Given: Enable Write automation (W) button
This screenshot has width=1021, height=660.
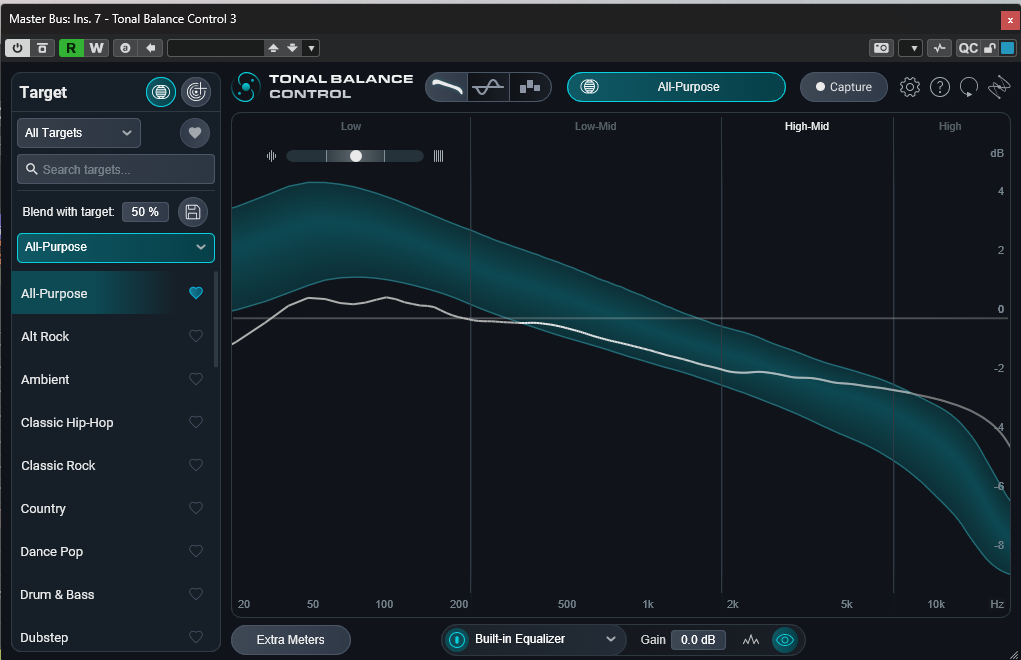Looking at the screenshot, I should 96,48.
